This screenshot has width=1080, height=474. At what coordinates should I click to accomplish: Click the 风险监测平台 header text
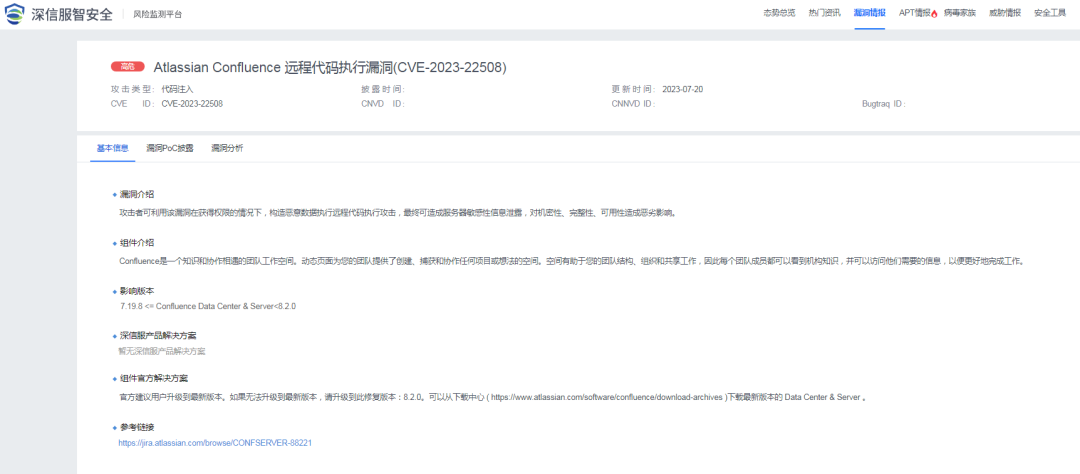(158, 14)
